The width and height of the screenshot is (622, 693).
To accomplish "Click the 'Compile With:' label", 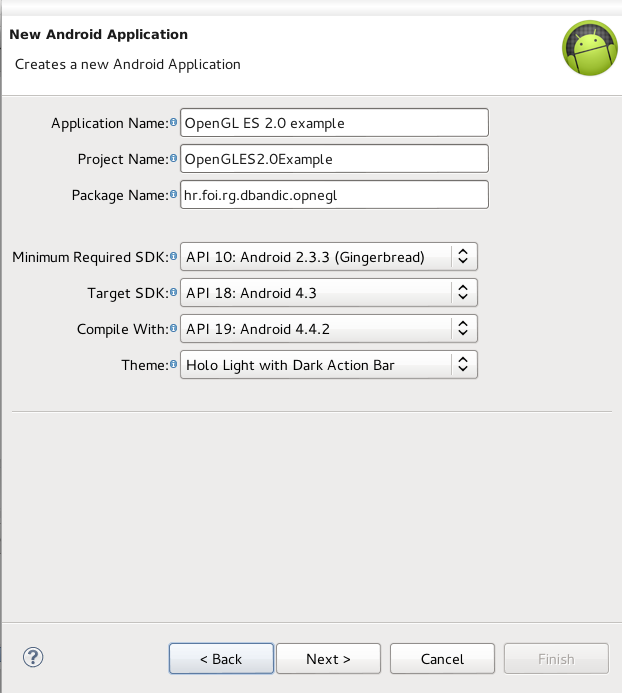I will (x=123, y=329).
